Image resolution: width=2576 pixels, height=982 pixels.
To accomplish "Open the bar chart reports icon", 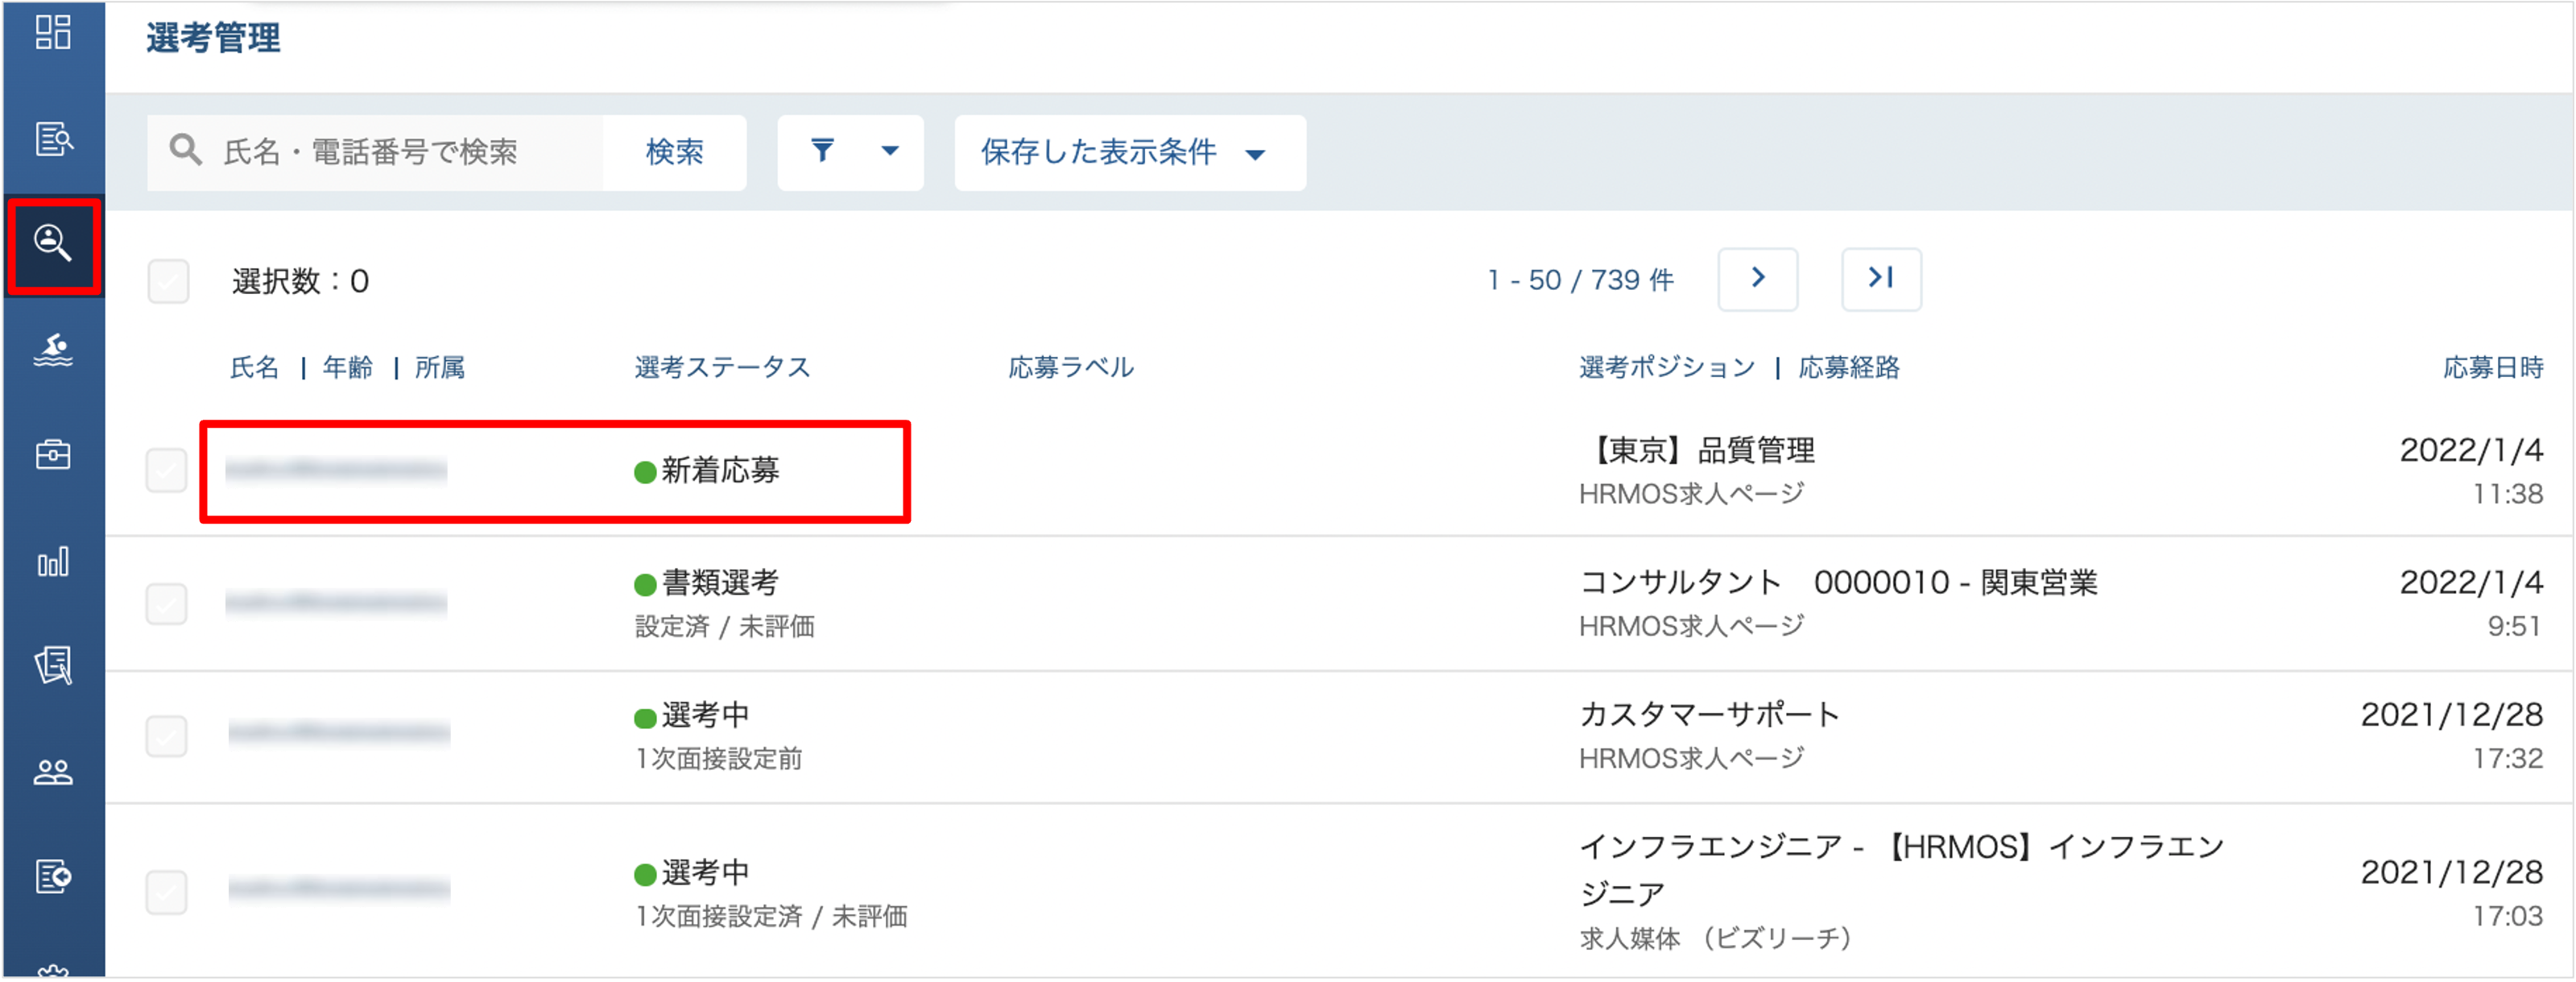I will [x=53, y=561].
